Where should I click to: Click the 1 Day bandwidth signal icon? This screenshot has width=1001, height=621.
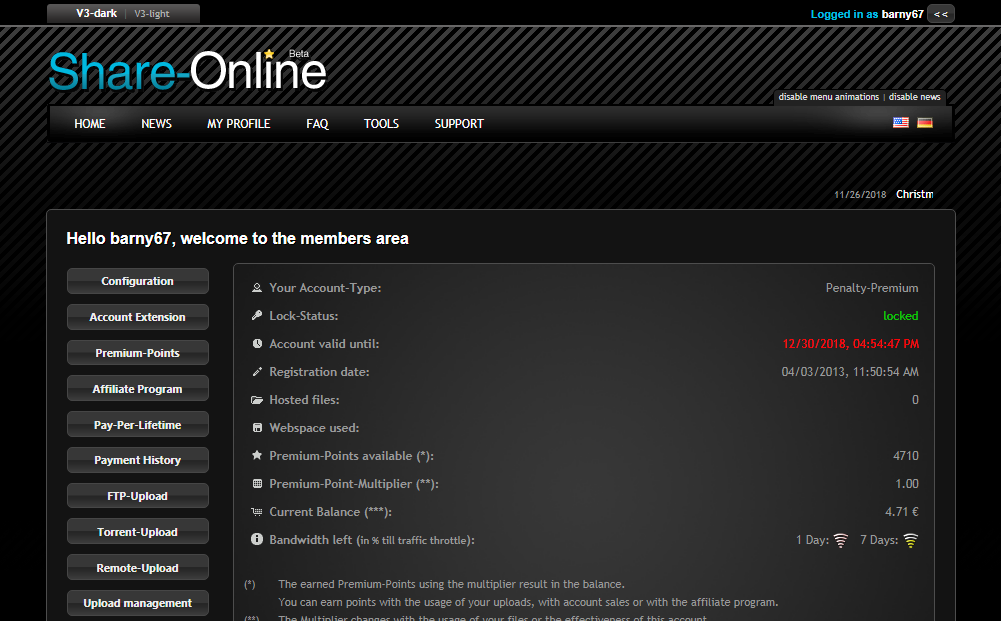(x=841, y=541)
